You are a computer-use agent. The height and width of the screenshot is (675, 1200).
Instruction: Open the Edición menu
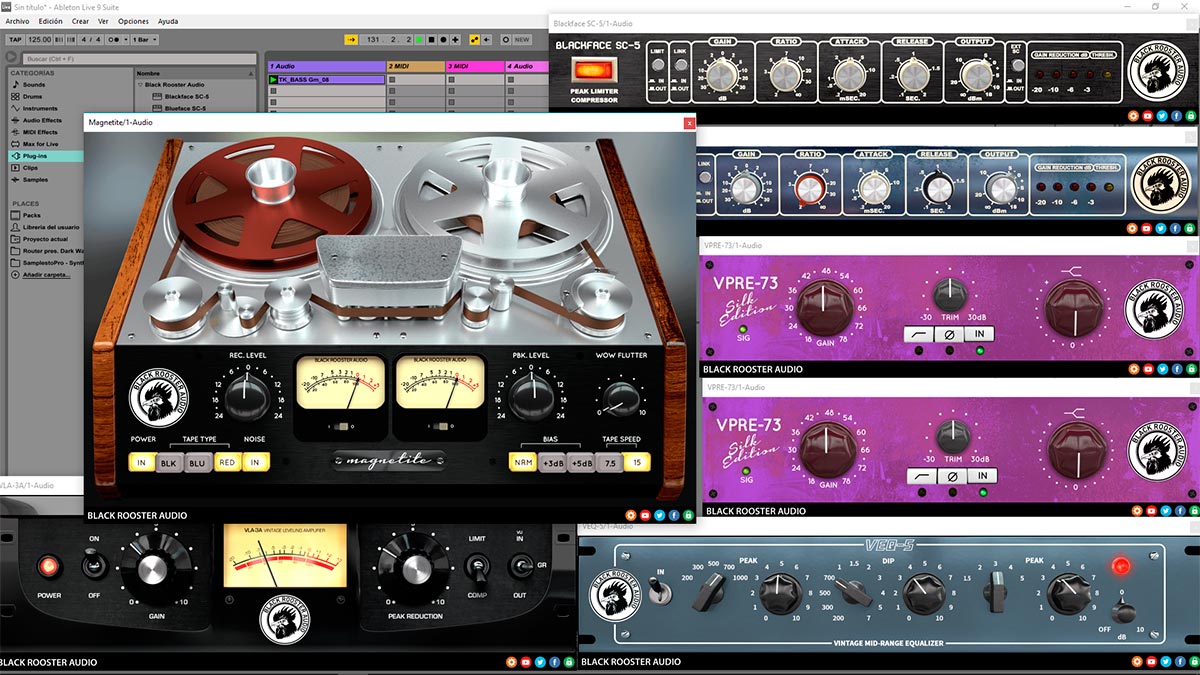[x=50, y=21]
